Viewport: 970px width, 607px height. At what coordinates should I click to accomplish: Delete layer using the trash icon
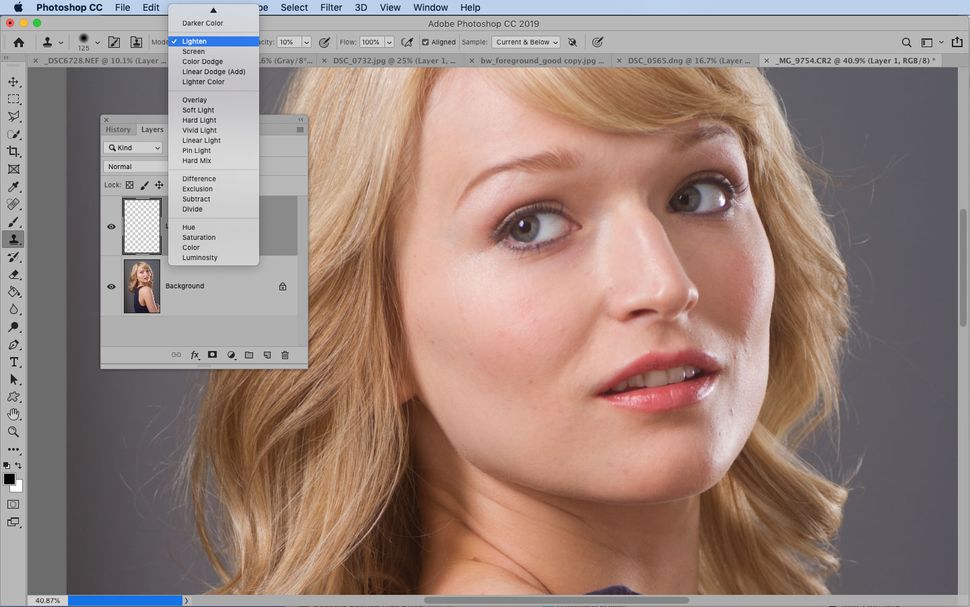click(284, 354)
